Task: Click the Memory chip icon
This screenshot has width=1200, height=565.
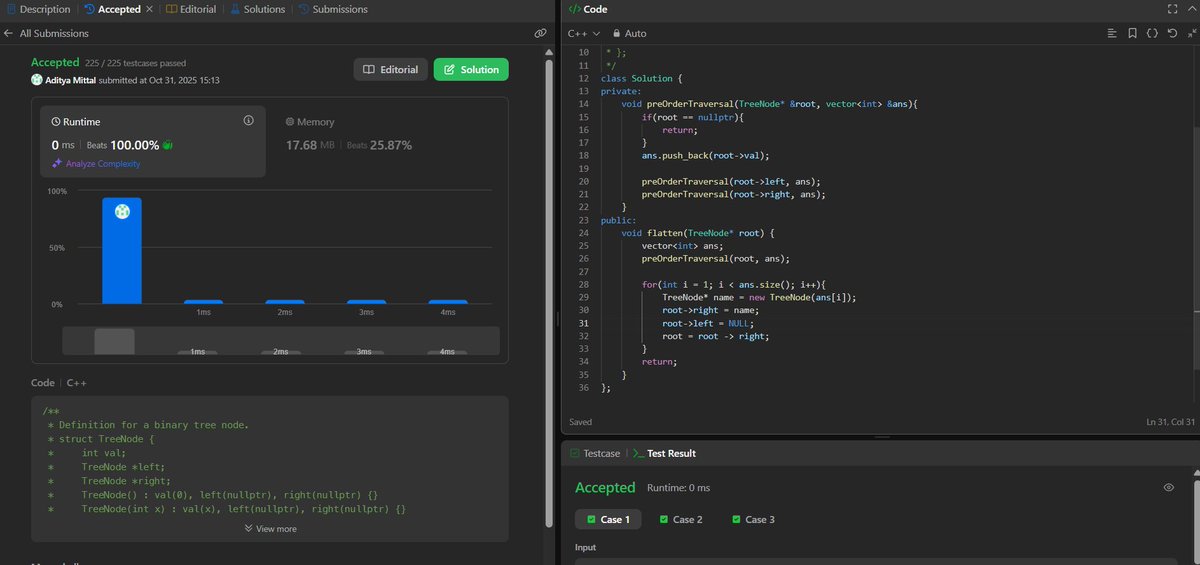Action: point(290,121)
